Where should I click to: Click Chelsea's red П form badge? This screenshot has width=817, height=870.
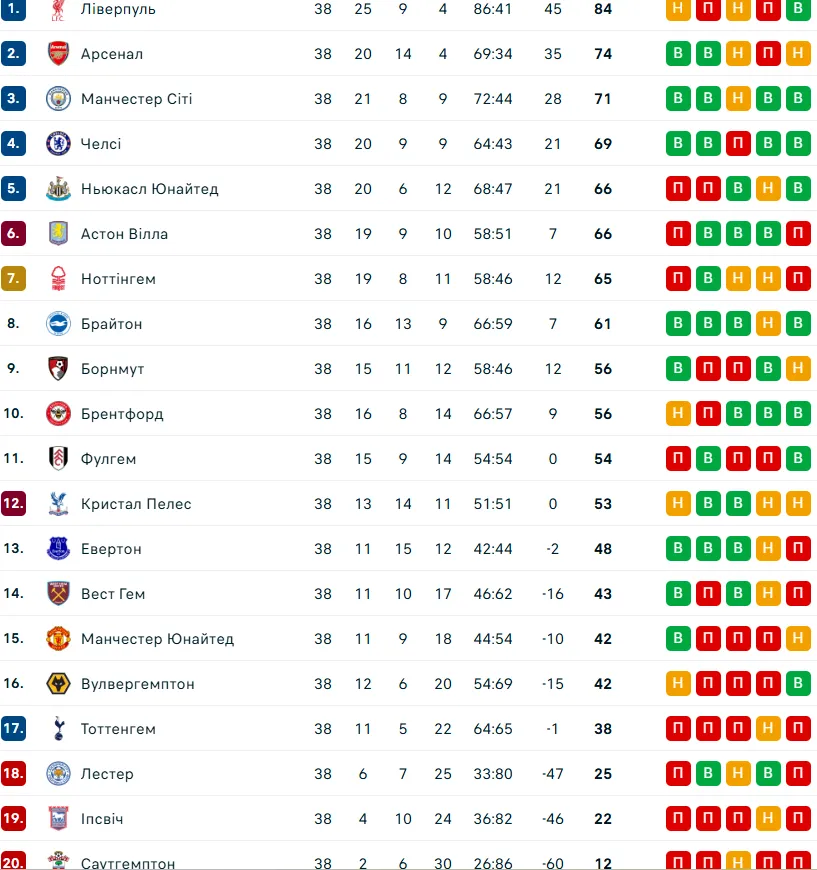pos(738,143)
